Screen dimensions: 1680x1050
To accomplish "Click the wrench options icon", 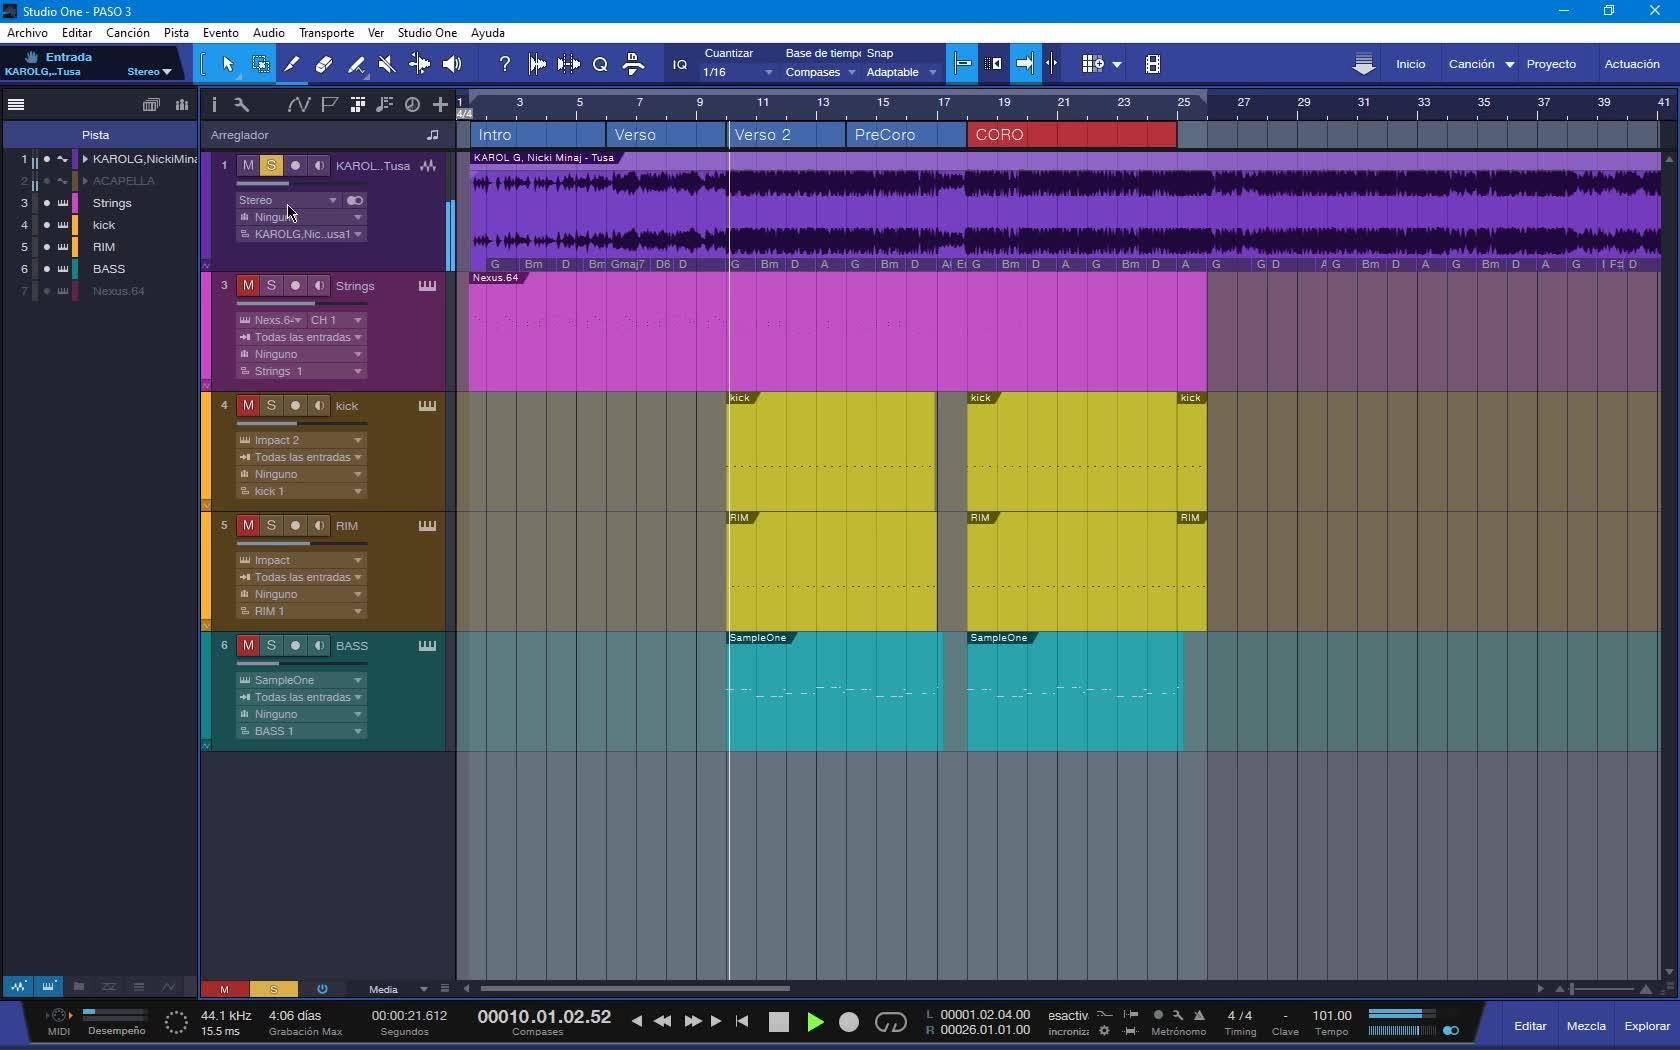I will pyautogui.click(x=241, y=104).
